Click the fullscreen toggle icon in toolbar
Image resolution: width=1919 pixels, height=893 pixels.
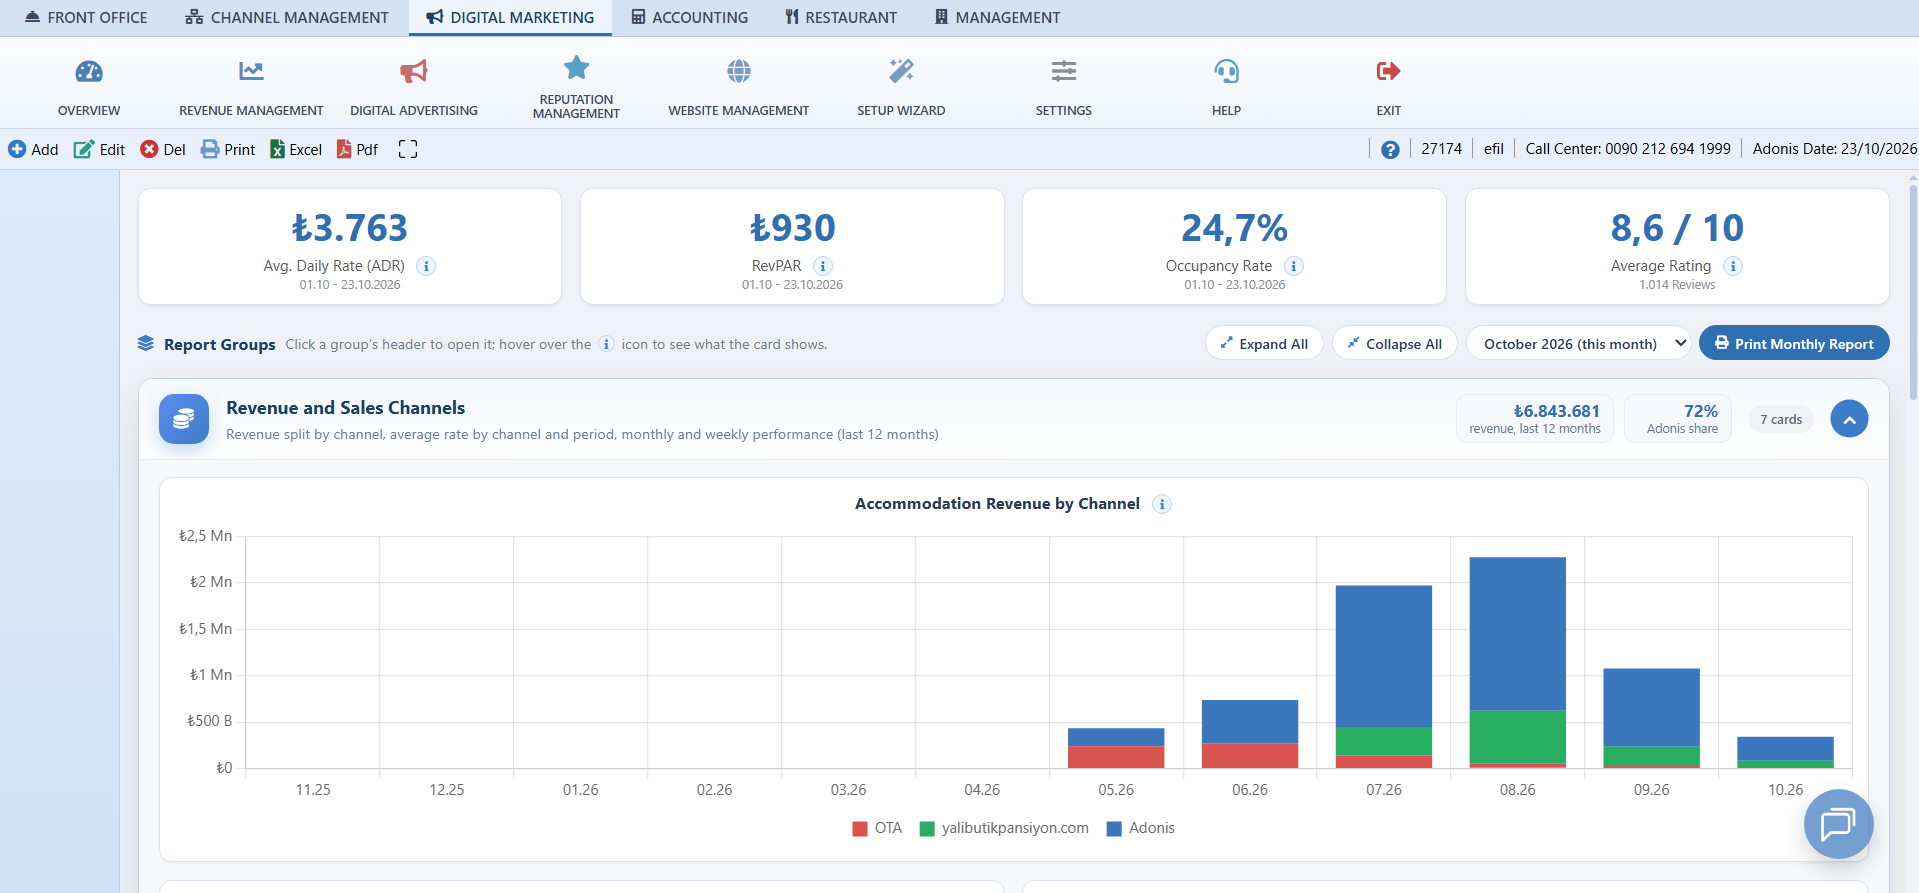point(408,149)
